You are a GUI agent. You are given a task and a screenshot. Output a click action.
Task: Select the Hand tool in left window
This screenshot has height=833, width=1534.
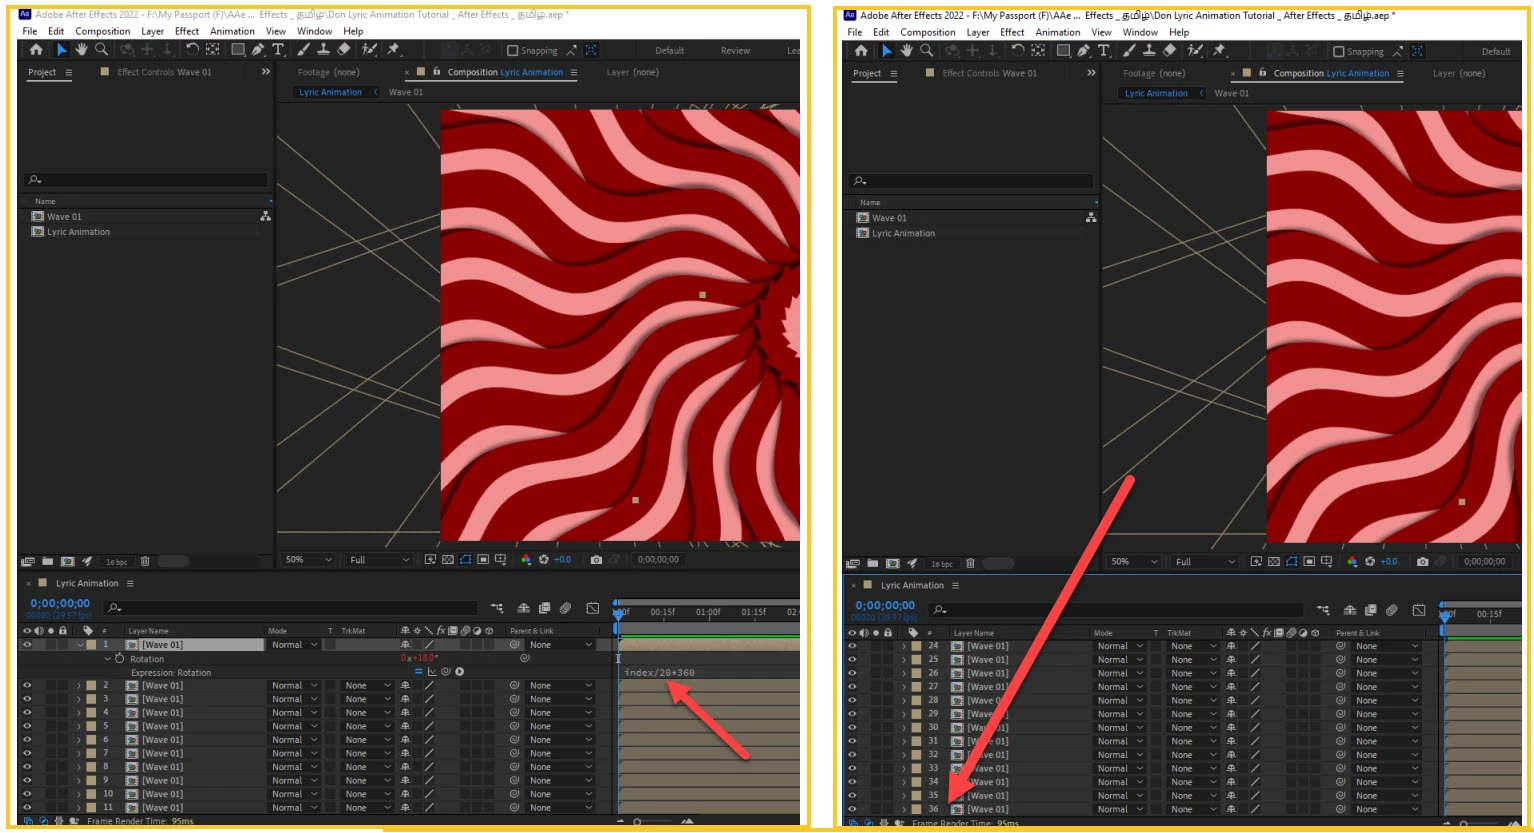click(x=82, y=49)
